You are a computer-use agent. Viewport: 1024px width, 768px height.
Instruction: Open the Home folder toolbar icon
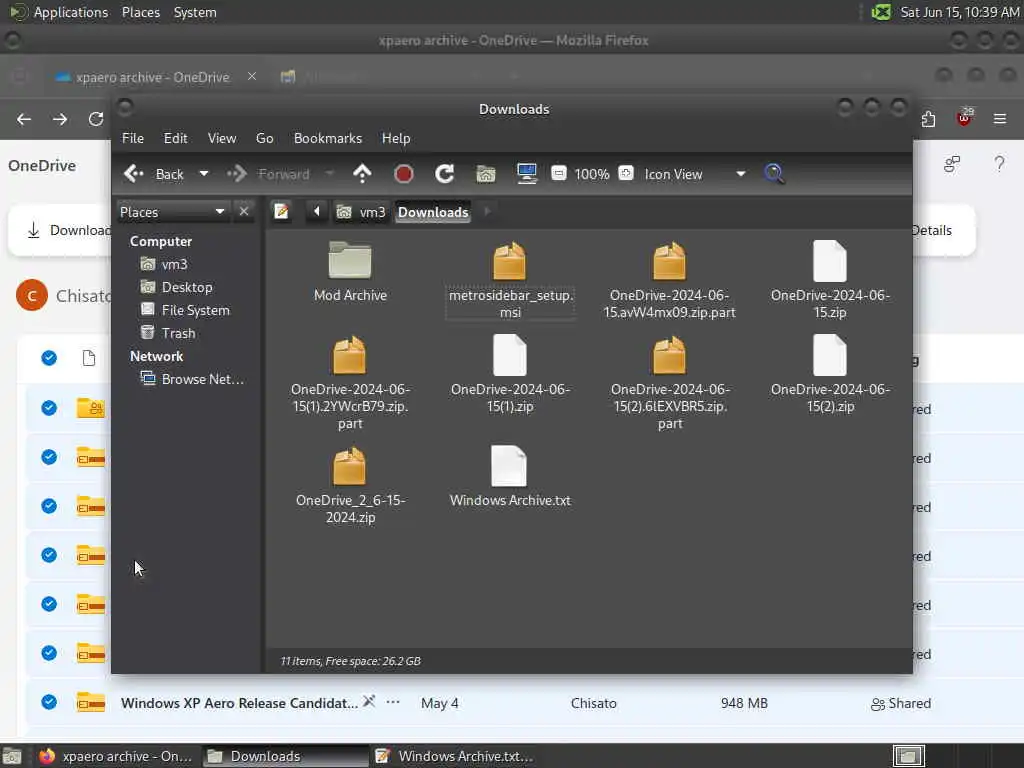click(486, 174)
